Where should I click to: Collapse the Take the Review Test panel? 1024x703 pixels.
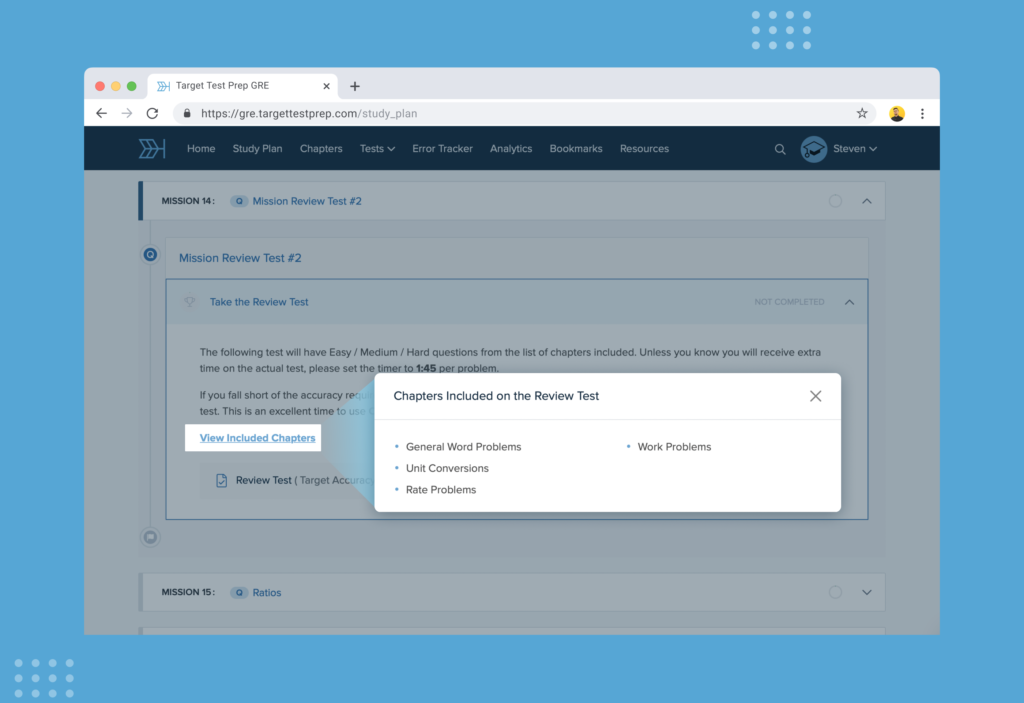tap(851, 301)
